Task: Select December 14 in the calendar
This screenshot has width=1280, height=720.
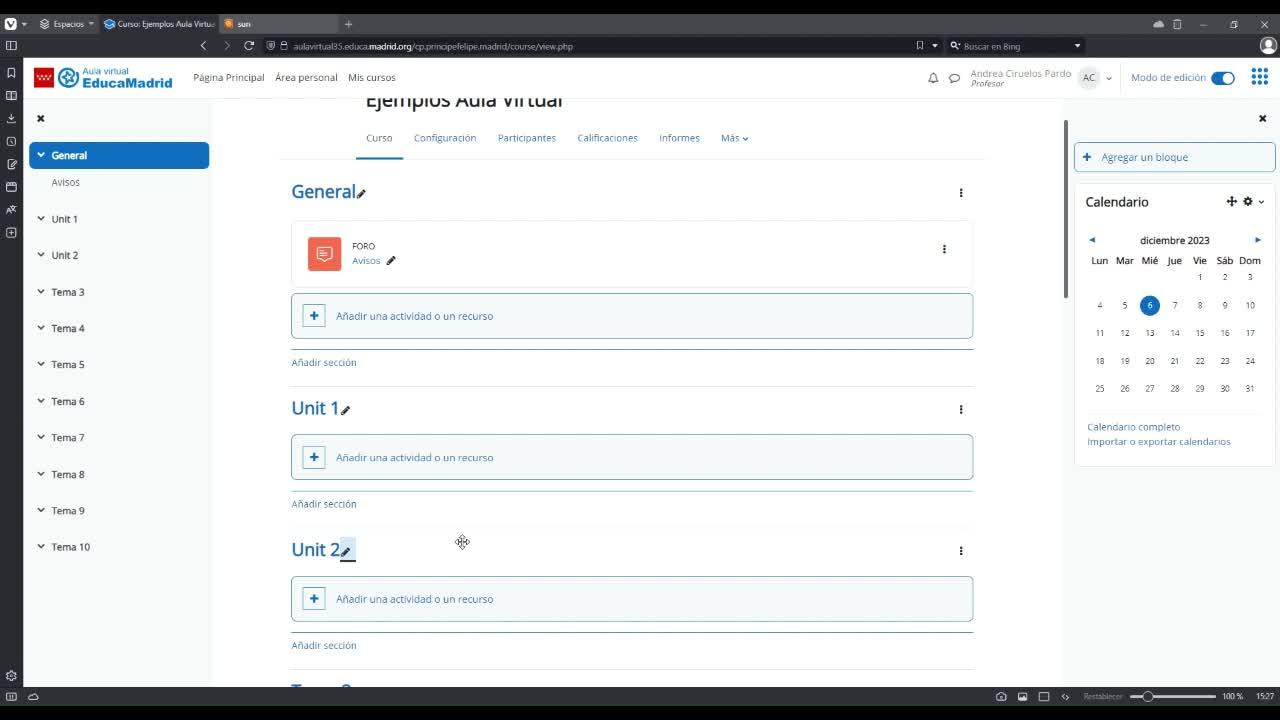Action: pos(1175,333)
